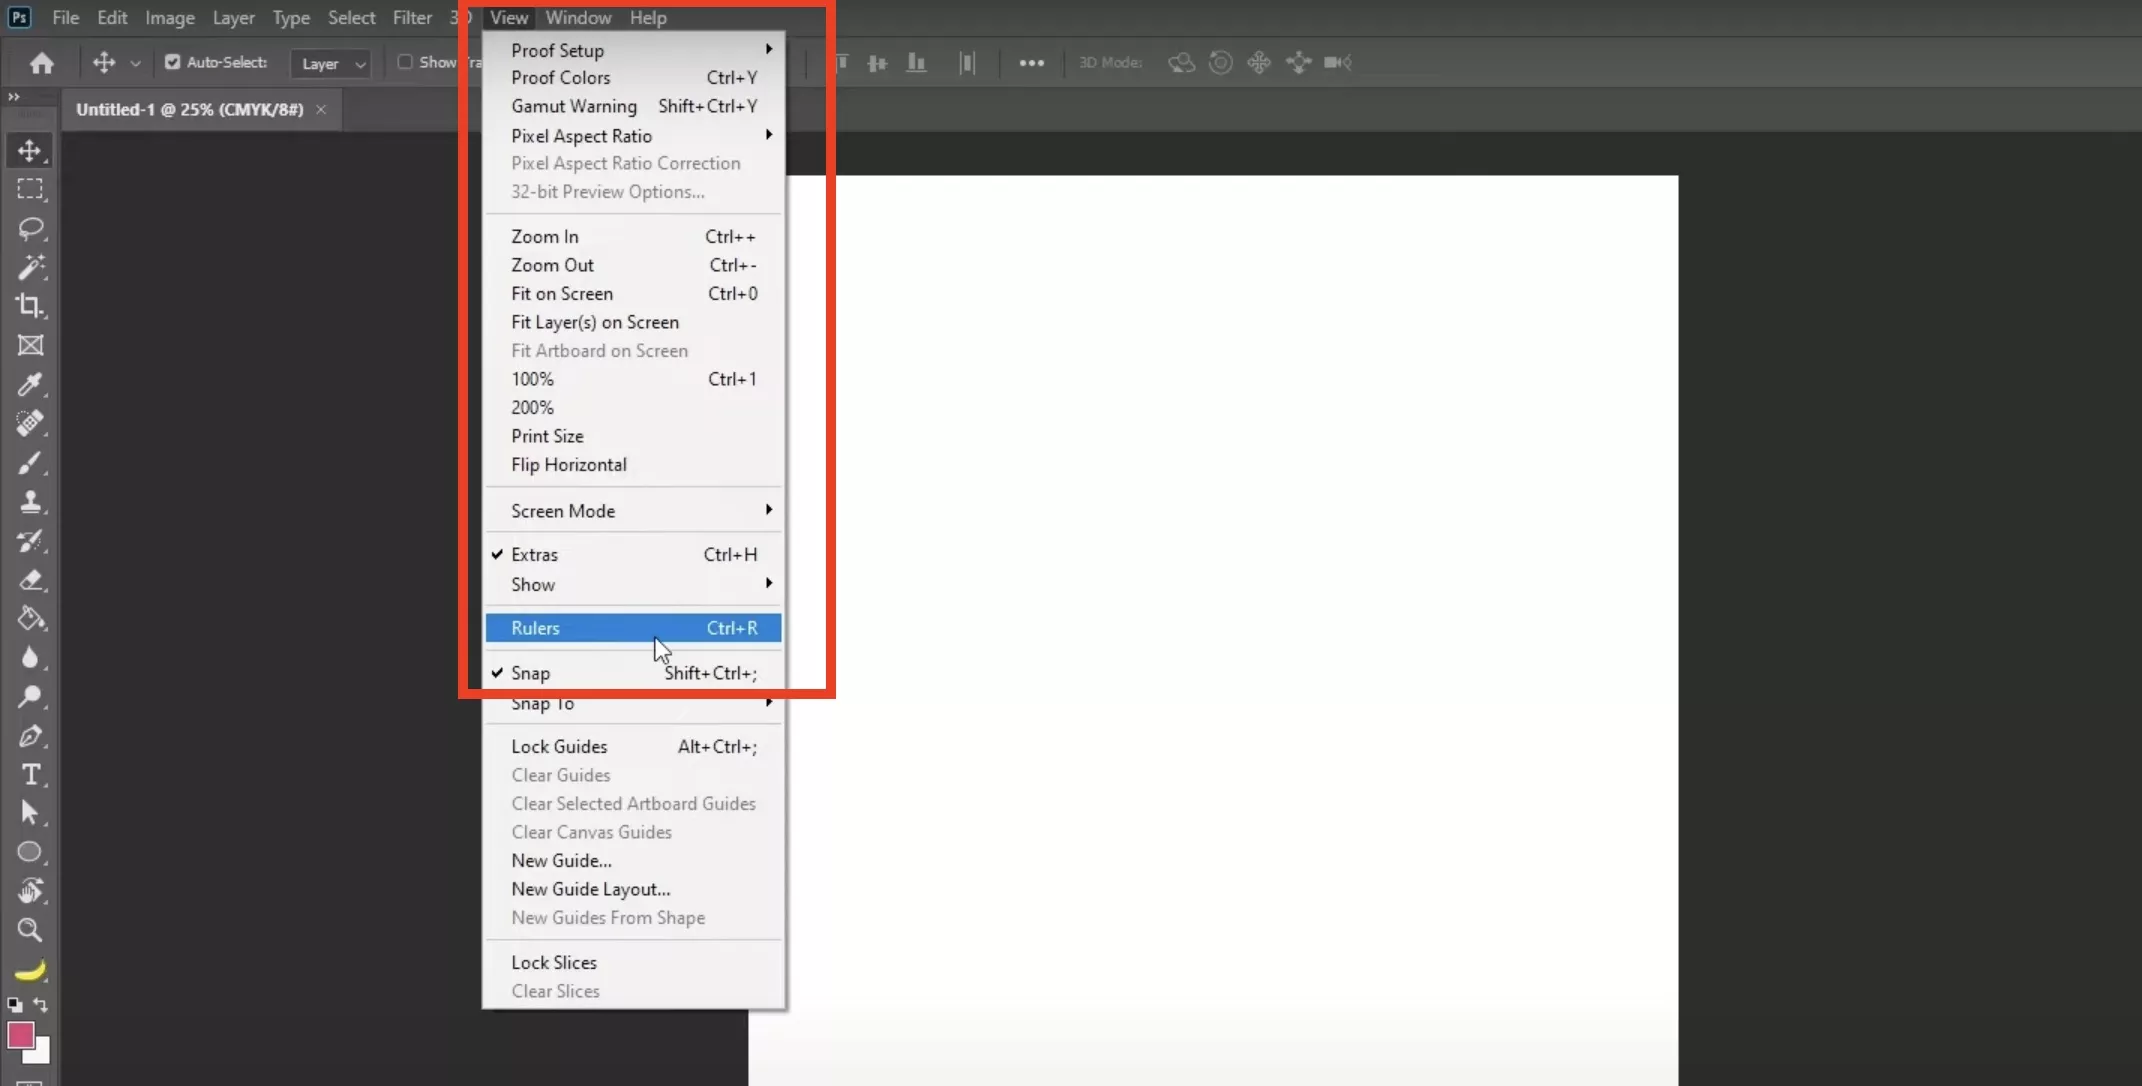Screen dimensions: 2142x1086
Task: Expand the Snap To submenu
Action: [x=633, y=703]
